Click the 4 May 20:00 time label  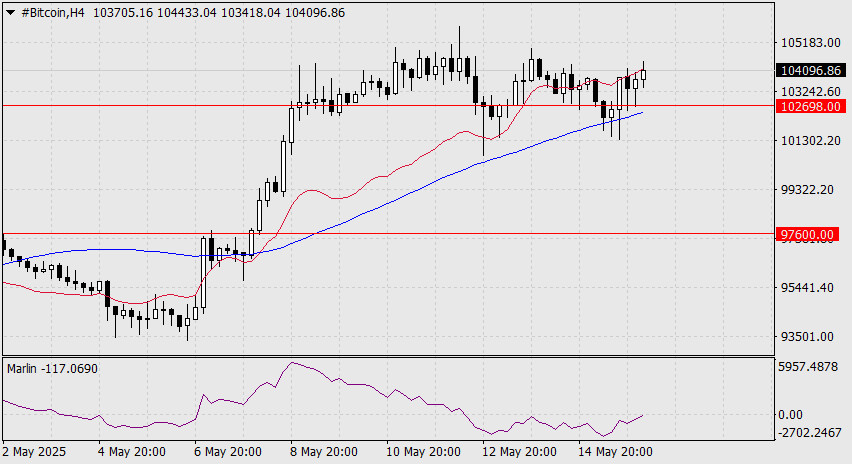pyautogui.click(x=132, y=452)
